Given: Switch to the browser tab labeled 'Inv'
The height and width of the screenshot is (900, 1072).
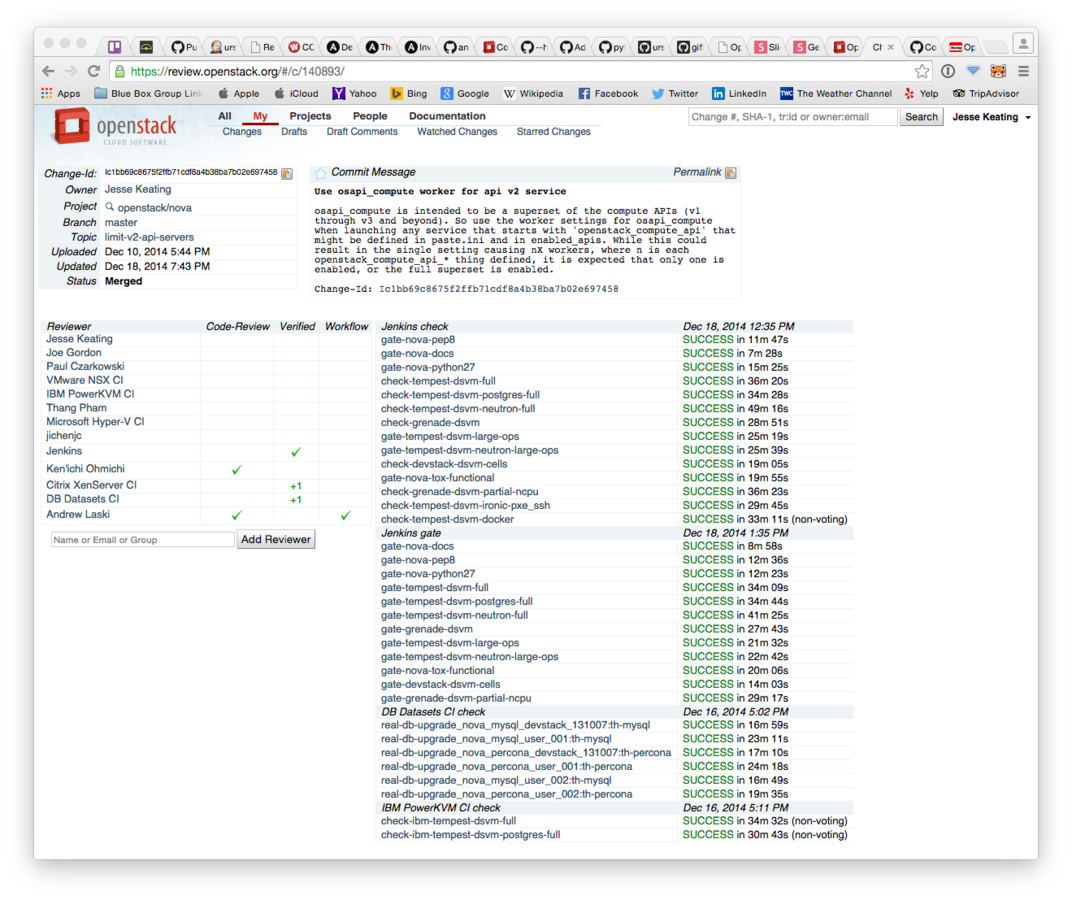Looking at the screenshot, I should coord(418,47).
